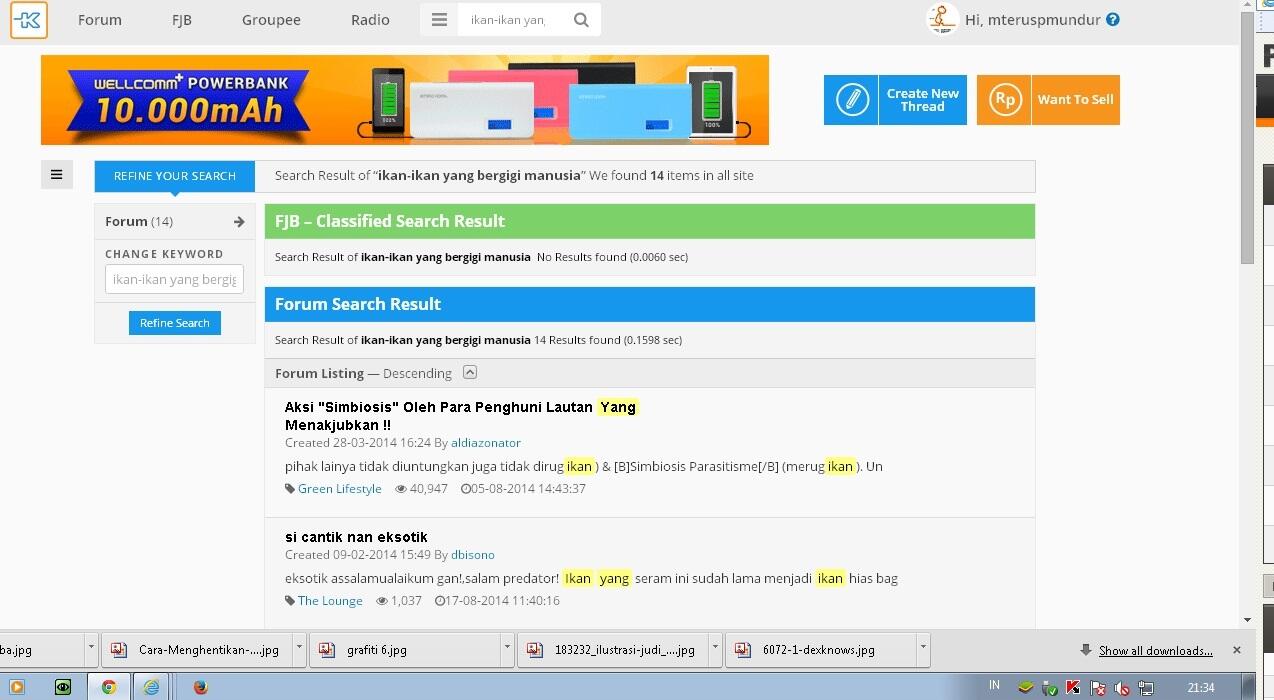The height and width of the screenshot is (700, 1274).
Task: Click Show all downloads link
Action: click(x=1156, y=651)
